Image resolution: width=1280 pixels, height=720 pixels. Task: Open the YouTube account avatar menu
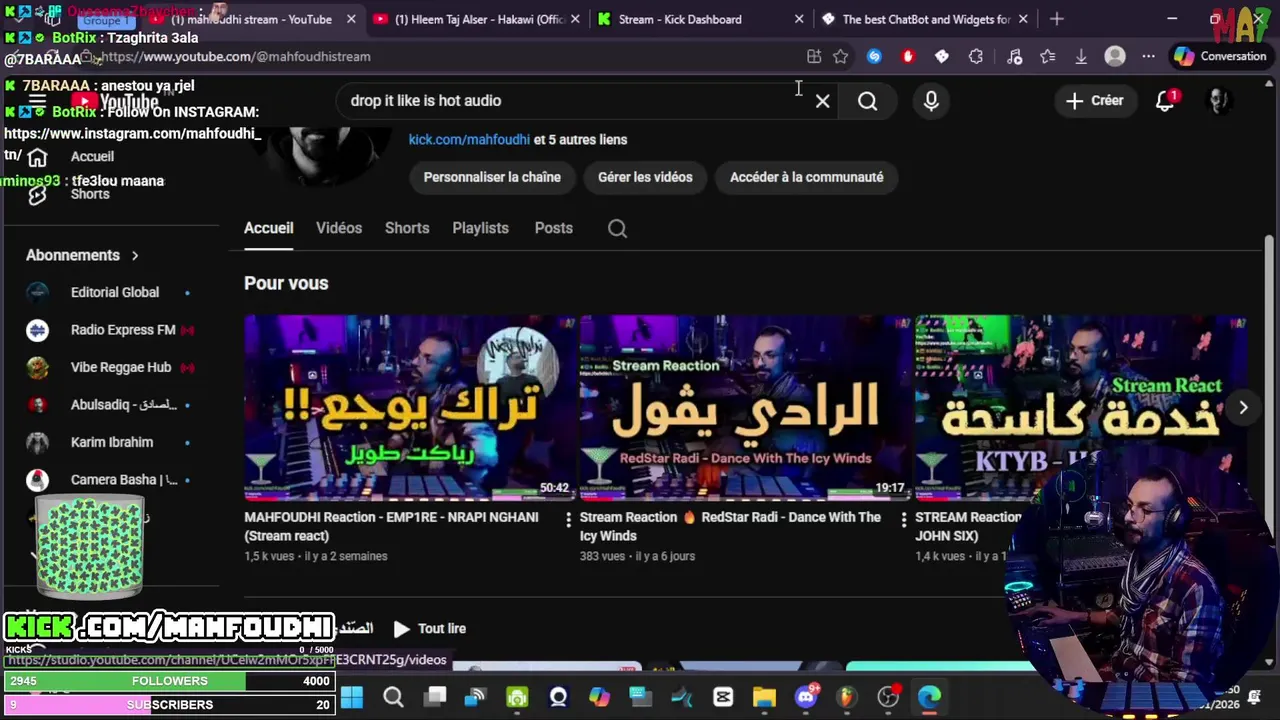point(1218,100)
